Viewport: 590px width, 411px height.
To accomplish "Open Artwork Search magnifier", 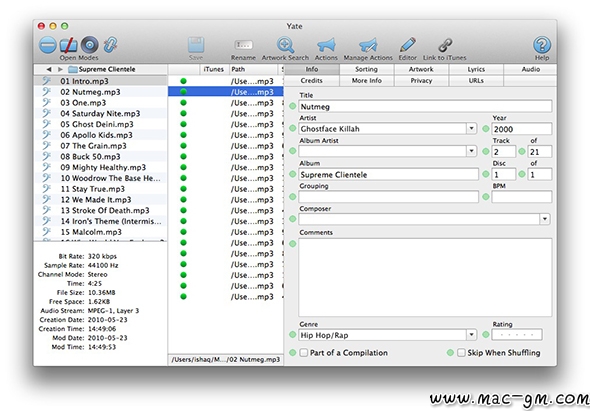I will pos(285,45).
